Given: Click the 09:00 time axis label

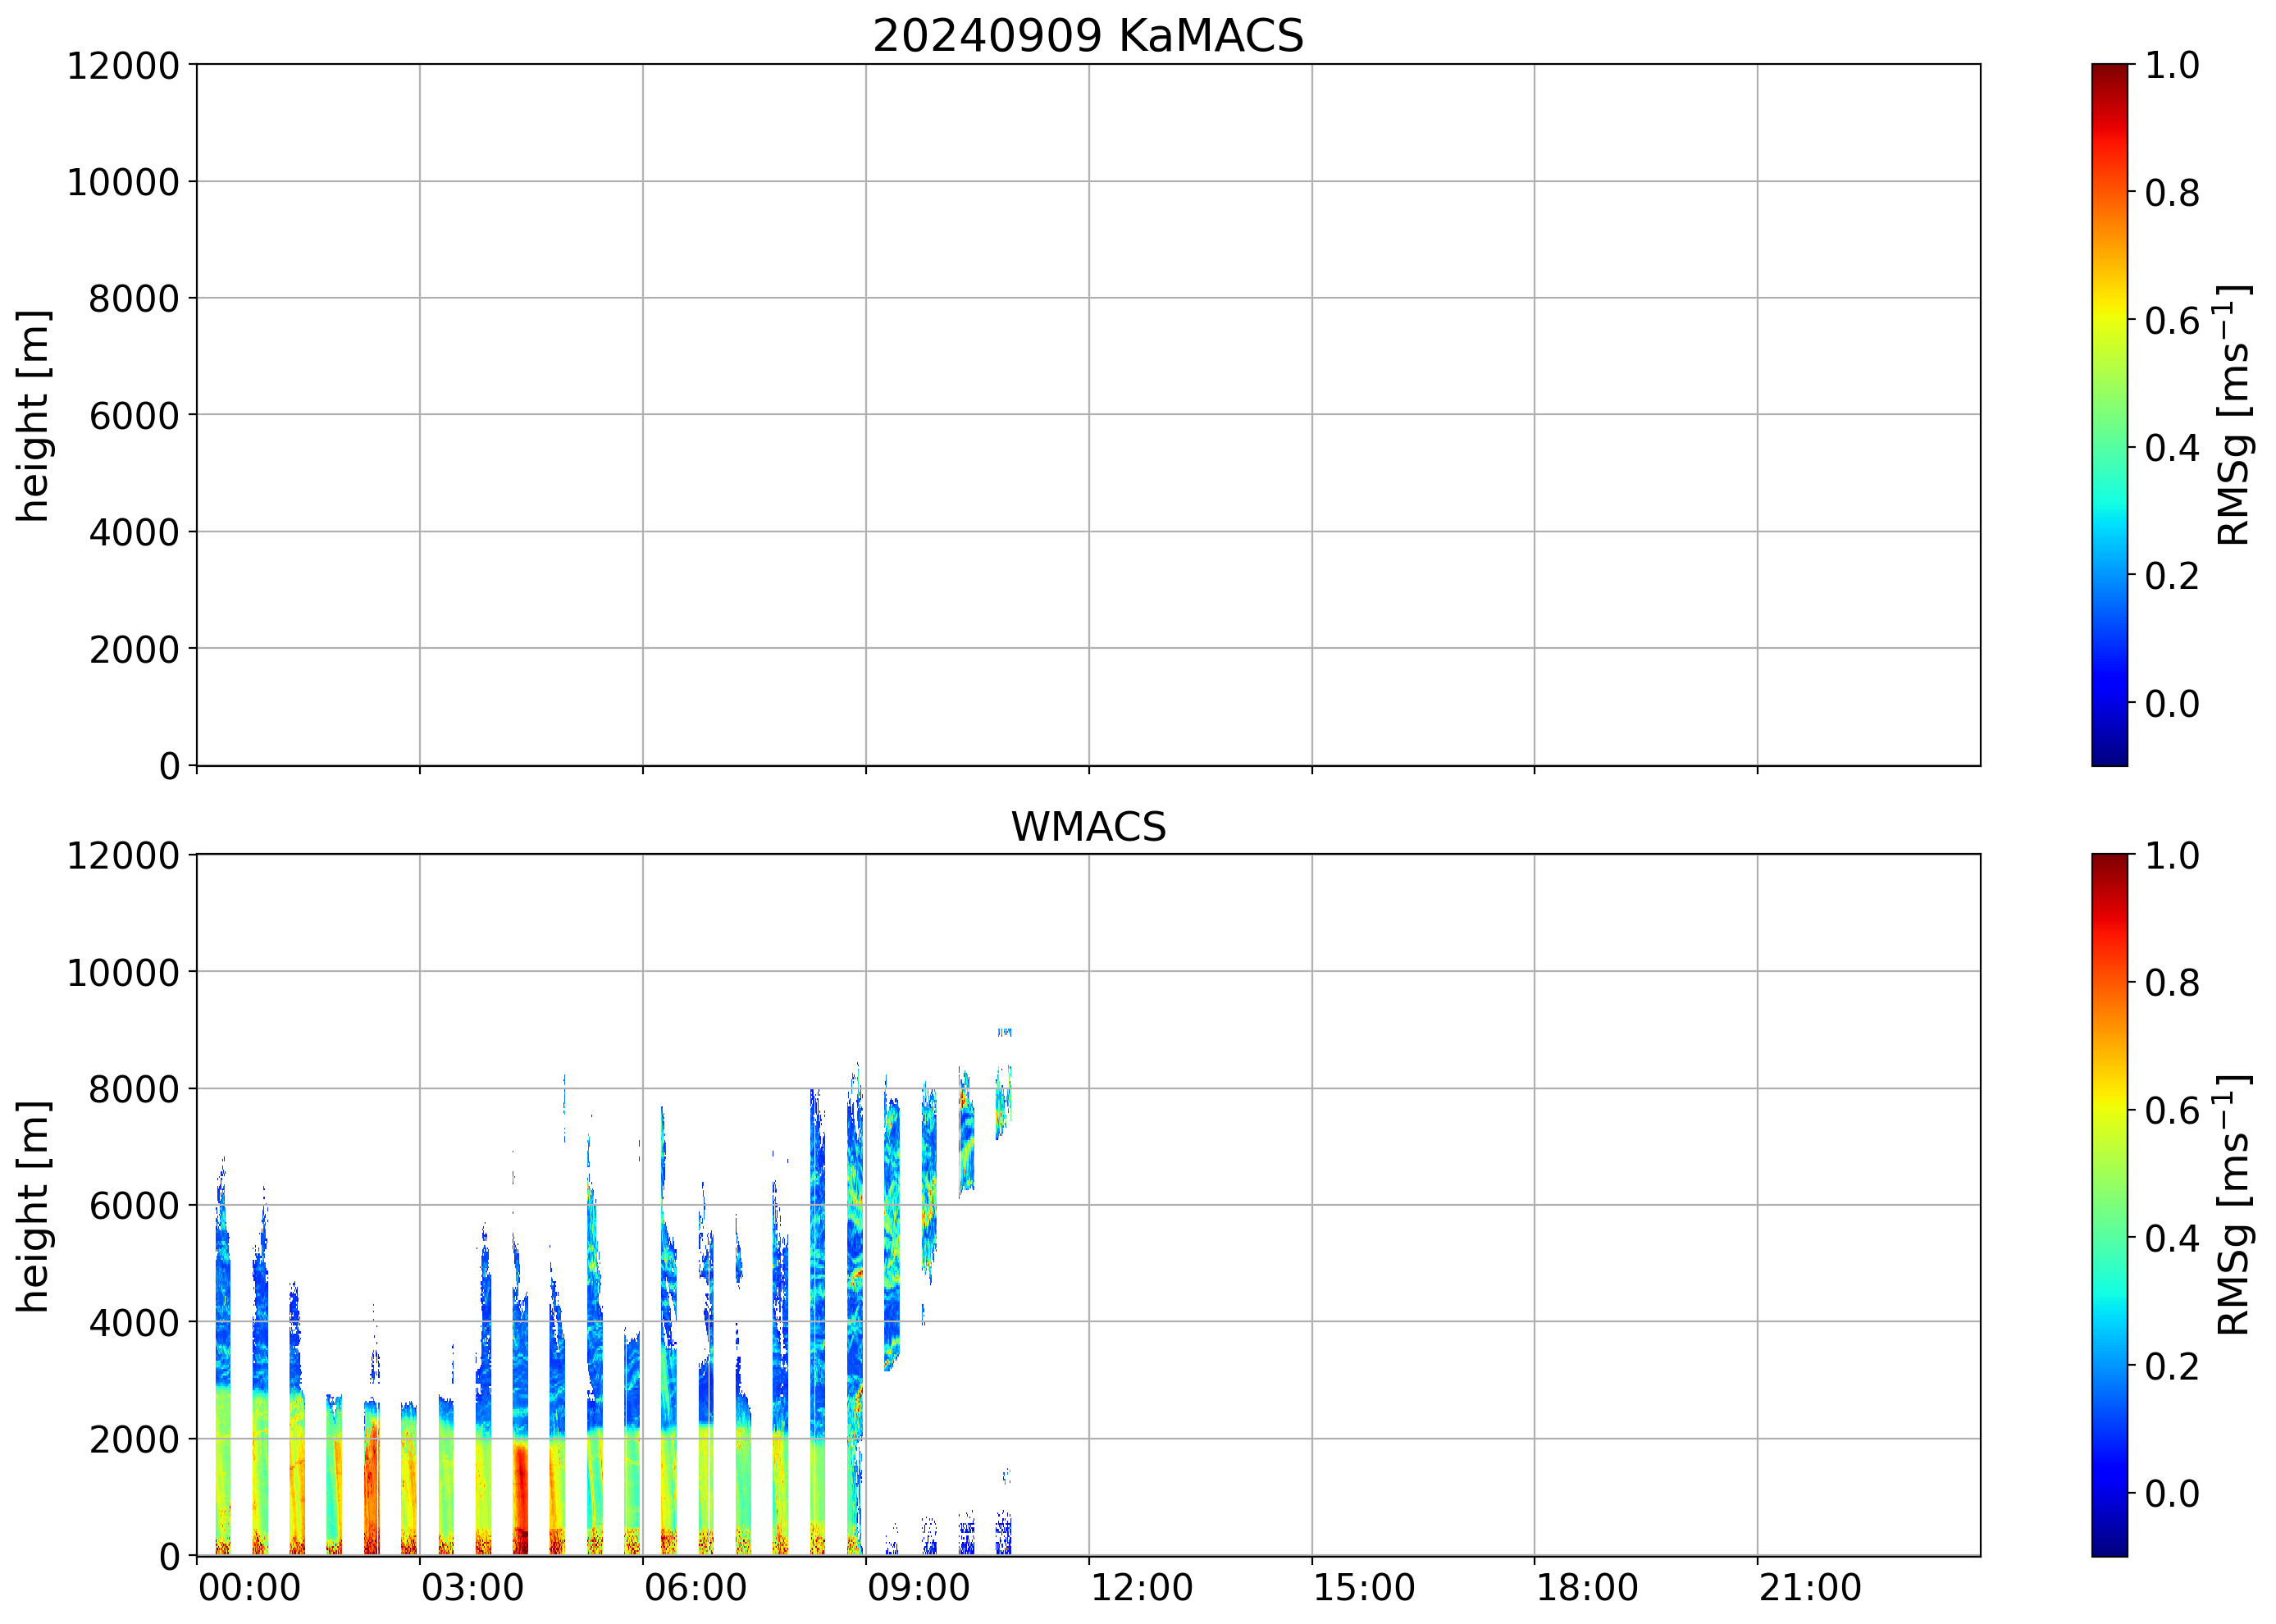Looking at the screenshot, I should (918, 1588).
